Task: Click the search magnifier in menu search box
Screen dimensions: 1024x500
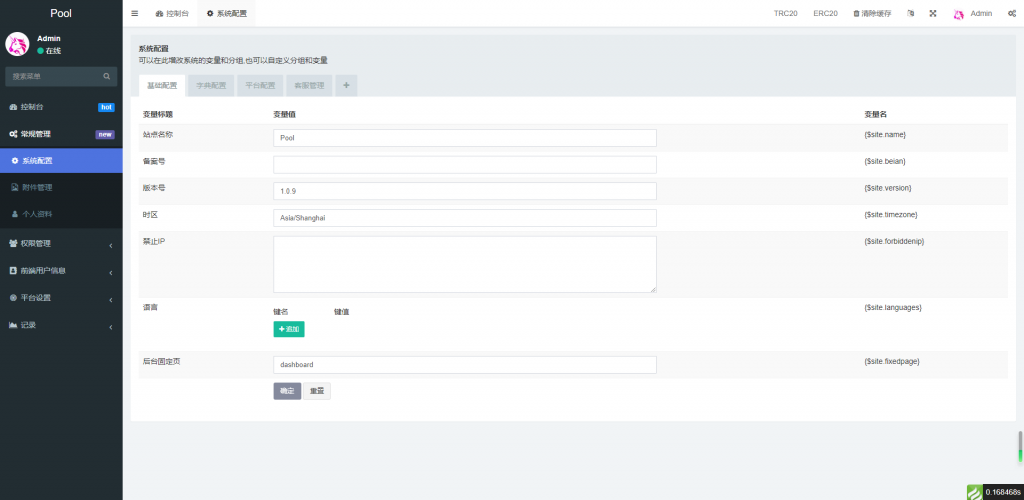Action: tap(107, 76)
